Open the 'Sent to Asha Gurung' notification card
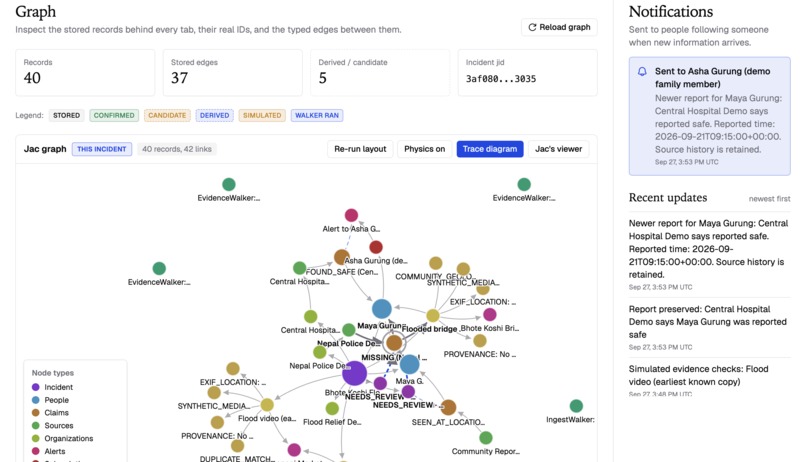This screenshot has height=462, width=806. click(x=709, y=116)
